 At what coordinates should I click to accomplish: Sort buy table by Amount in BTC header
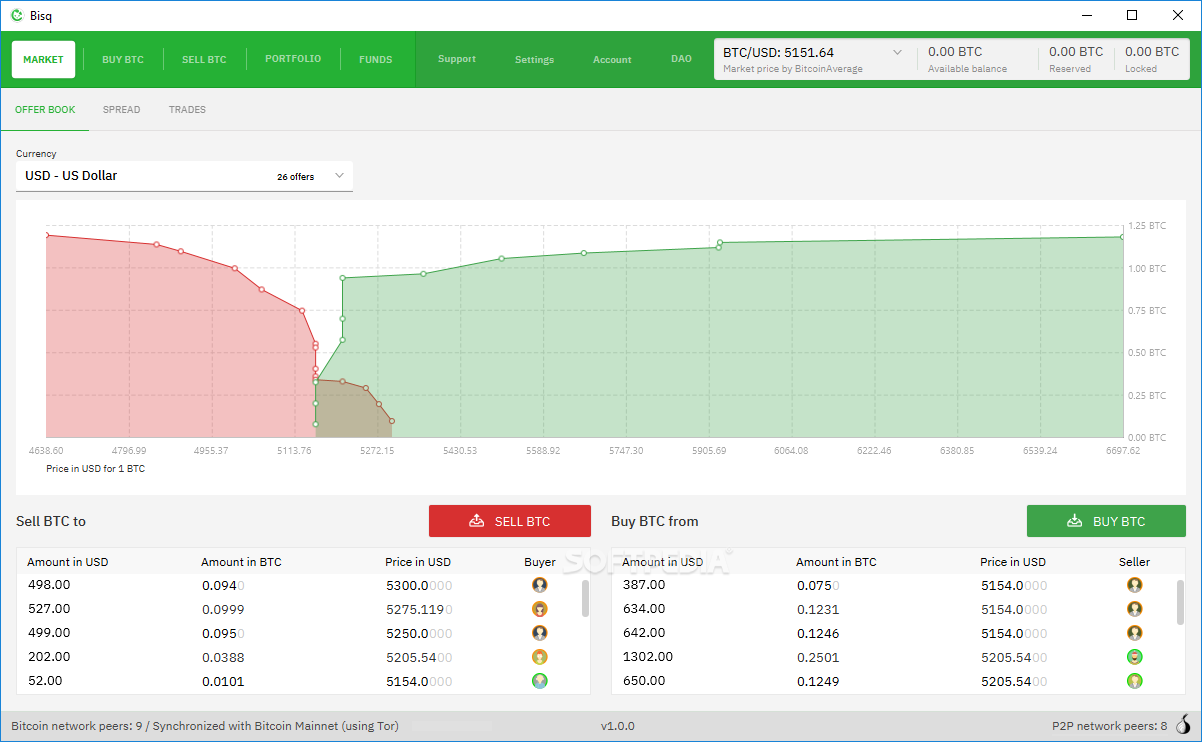(836, 562)
